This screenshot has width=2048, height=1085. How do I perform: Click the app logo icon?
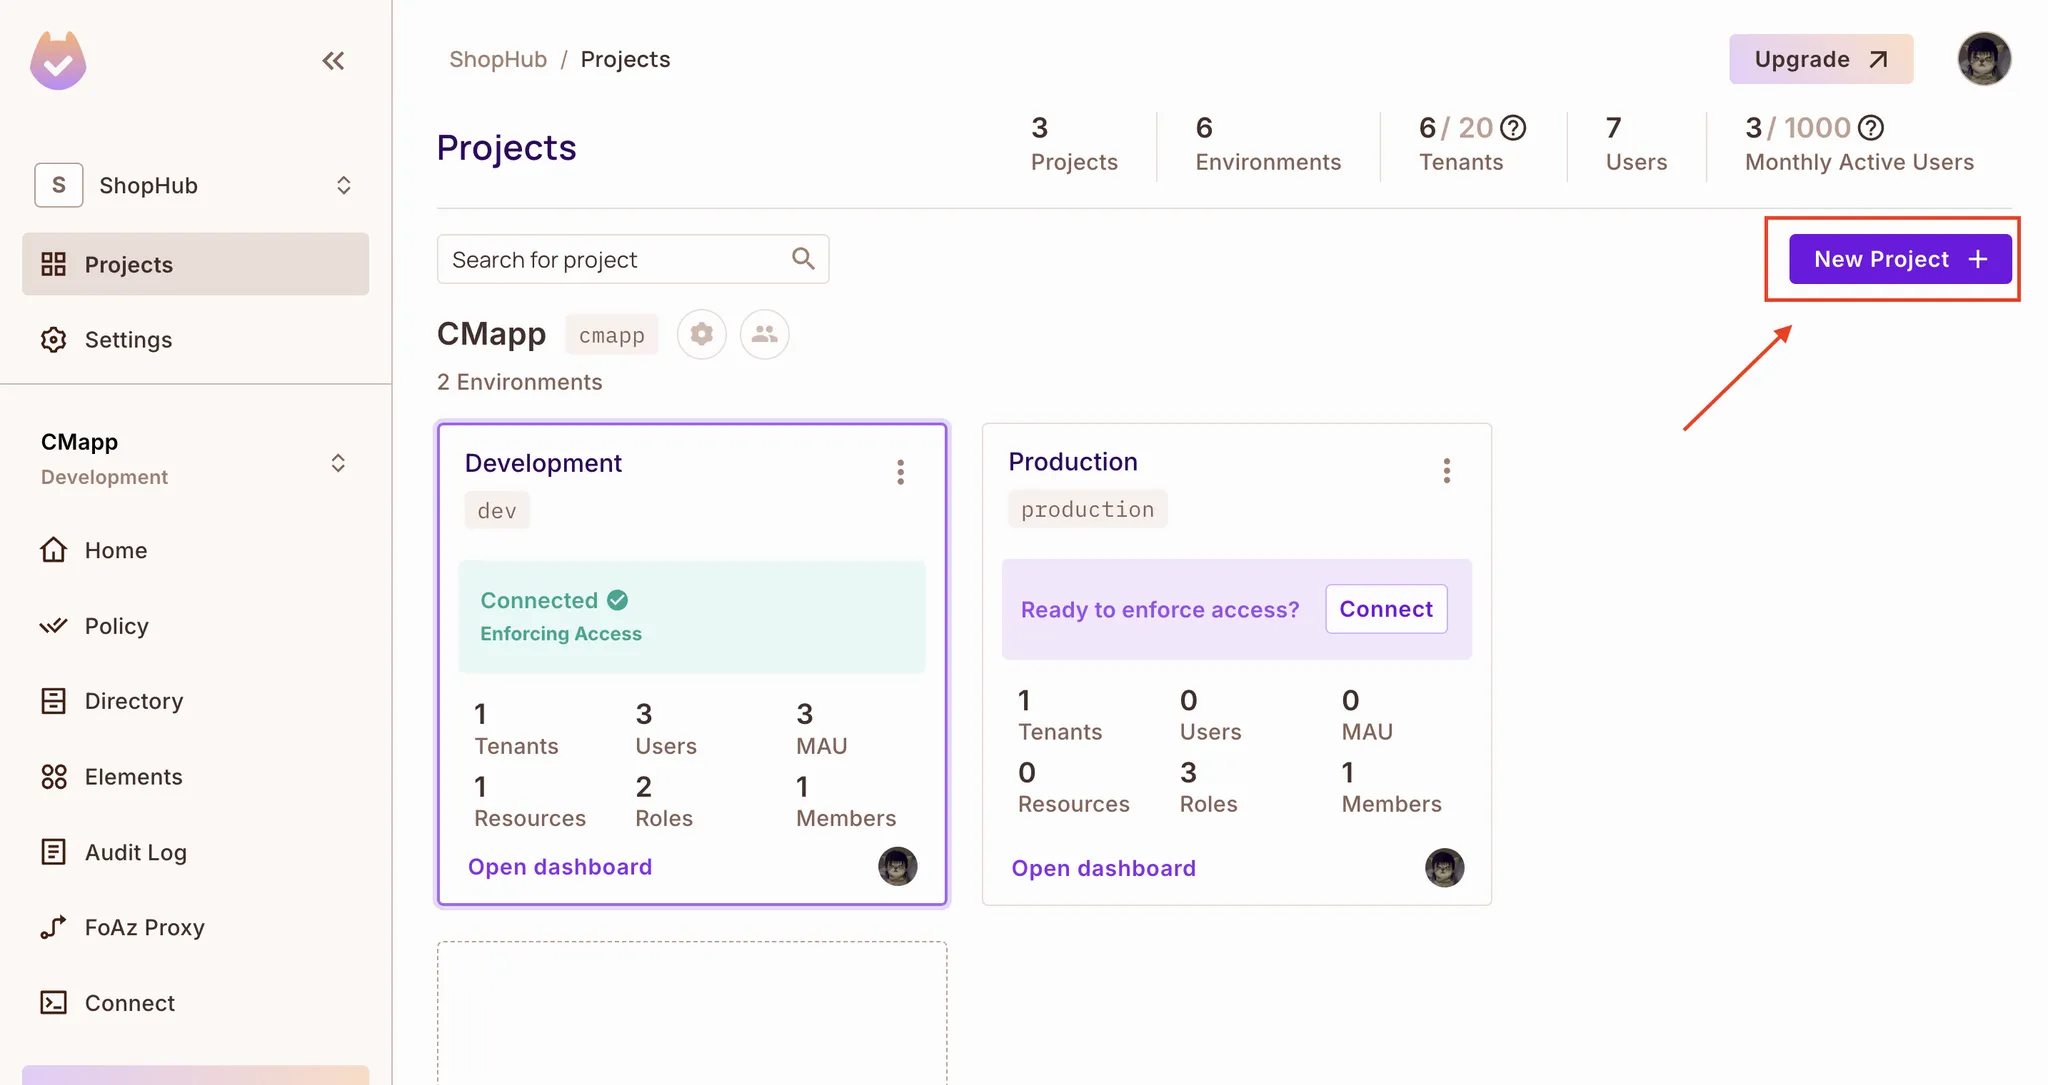pyautogui.click(x=58, y=61)
